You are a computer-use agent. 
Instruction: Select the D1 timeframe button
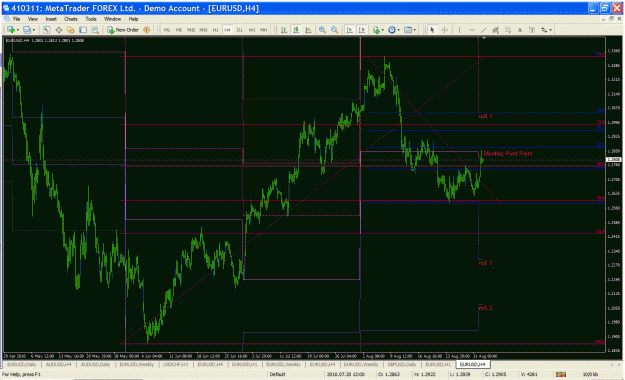(240, 30)
